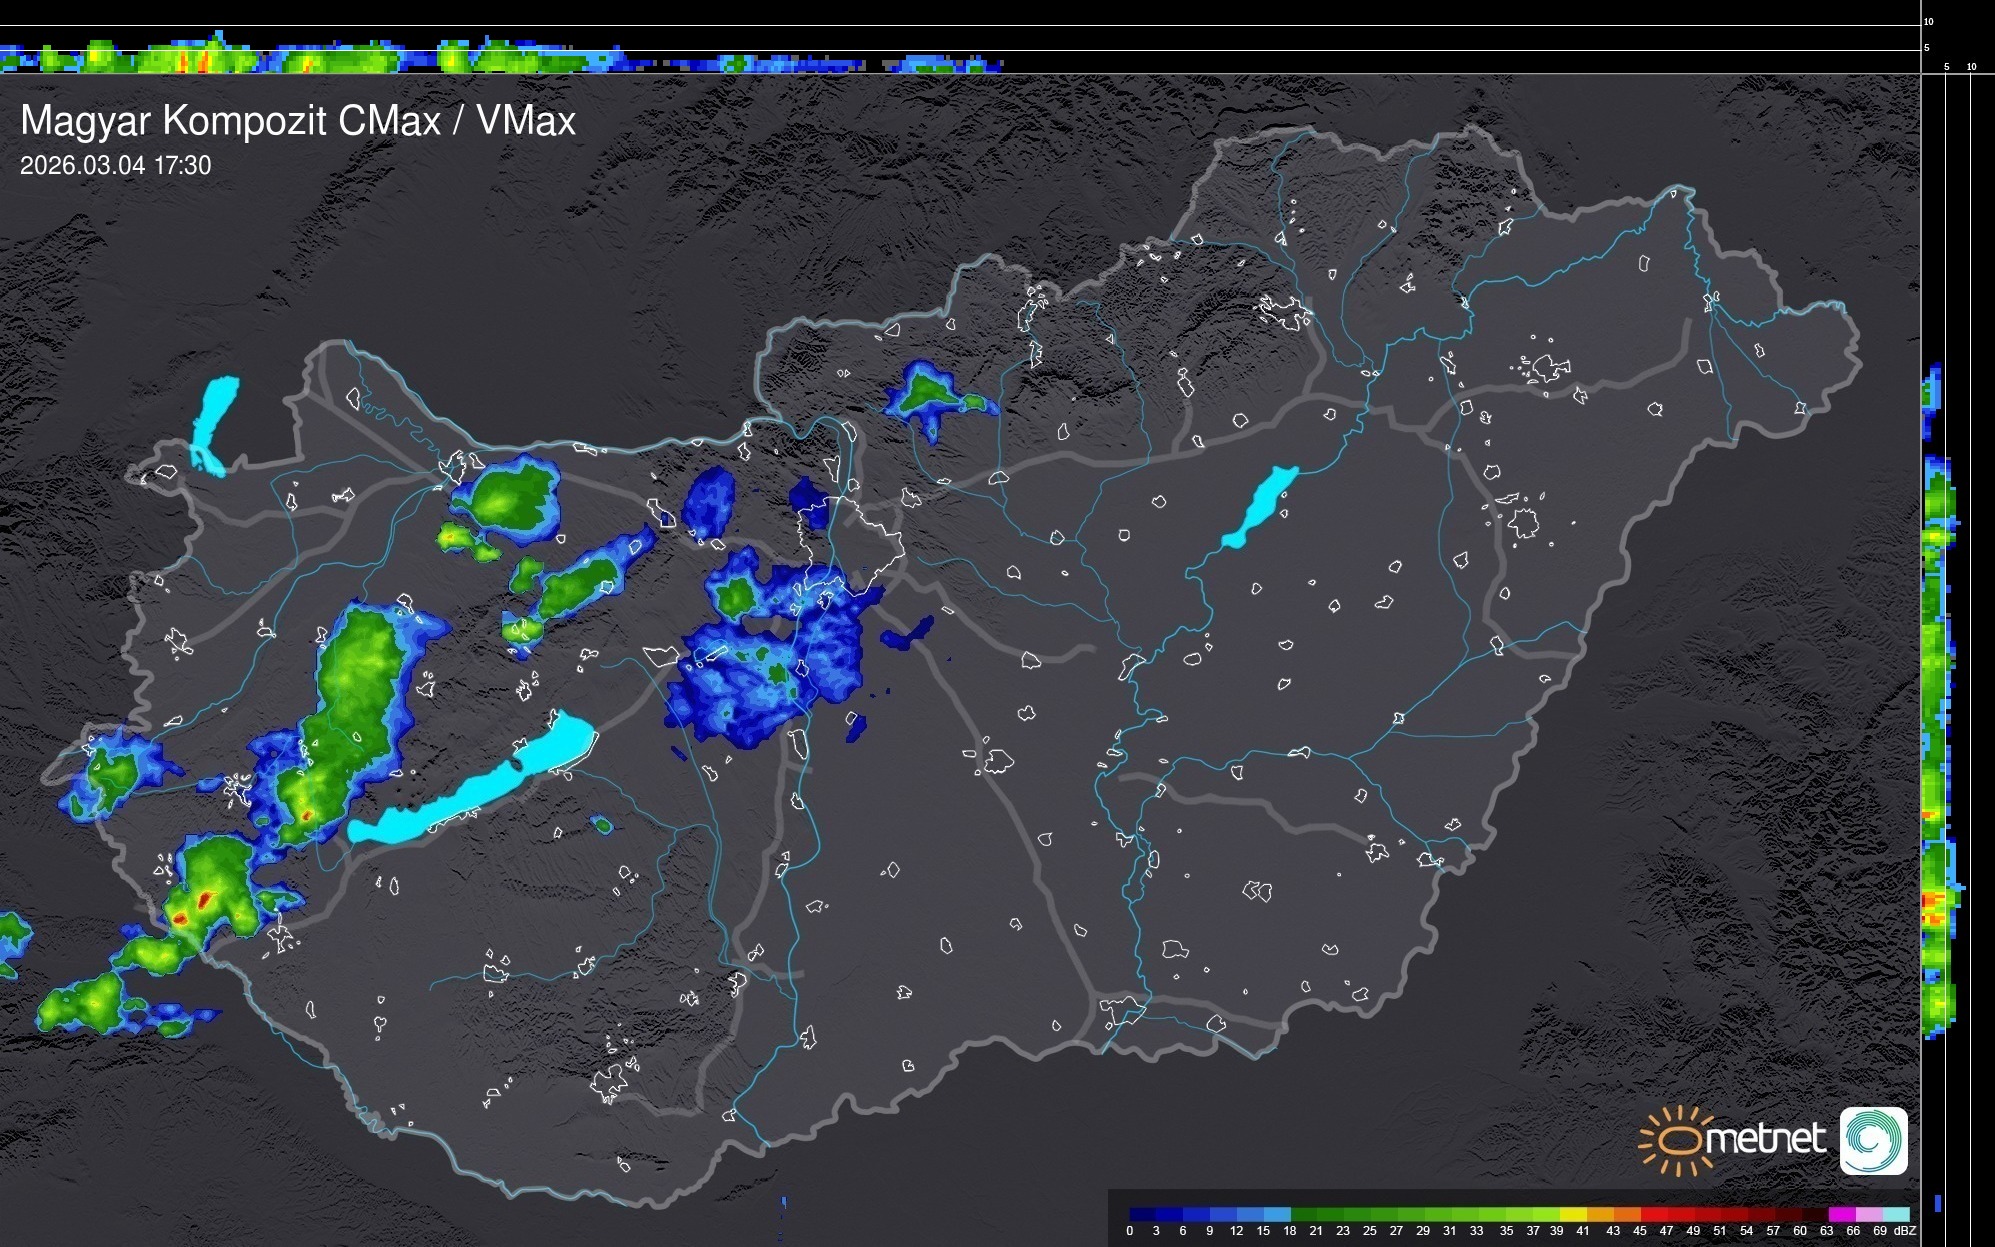1995x1247 pixels.
Task: Select the magenta 63 dBZ legend swatch
Action: point(1840,1214)
